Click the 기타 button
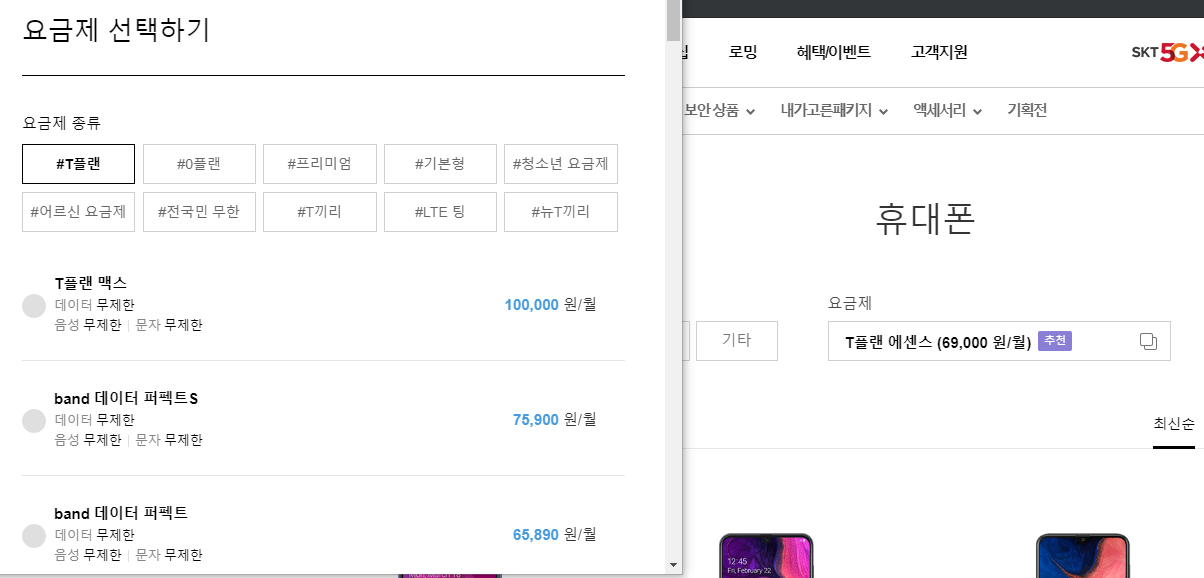1204x578 pixels. [x=737, y=341]
